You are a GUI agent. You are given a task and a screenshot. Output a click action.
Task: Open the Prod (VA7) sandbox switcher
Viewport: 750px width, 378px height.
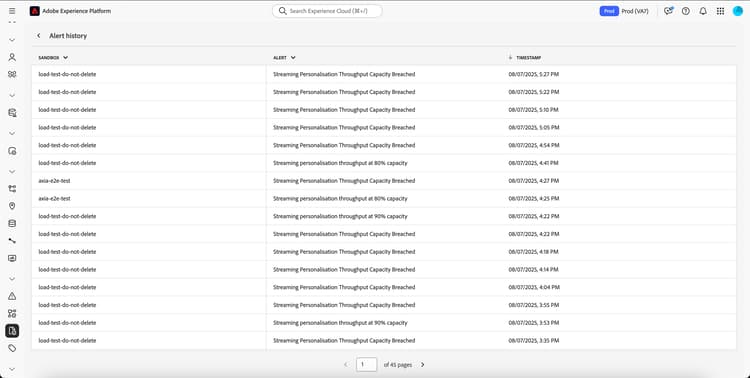click(x=635, y=11)
